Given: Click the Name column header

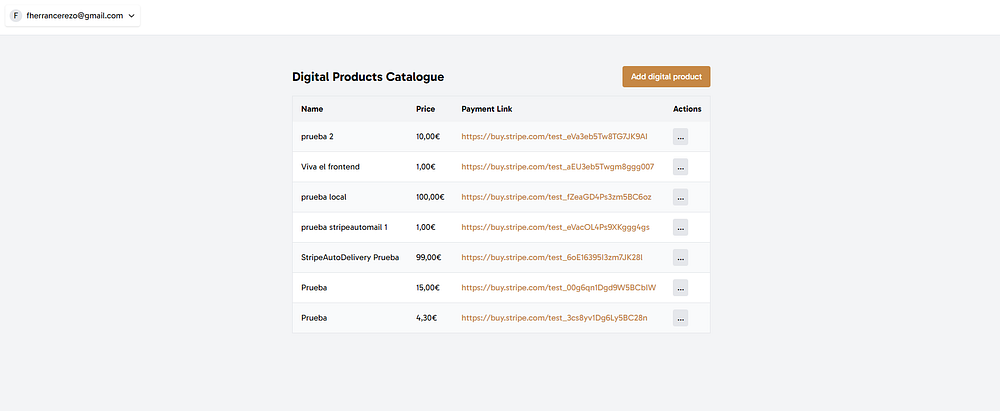Looking at the screenshot, I should (312, 109).
